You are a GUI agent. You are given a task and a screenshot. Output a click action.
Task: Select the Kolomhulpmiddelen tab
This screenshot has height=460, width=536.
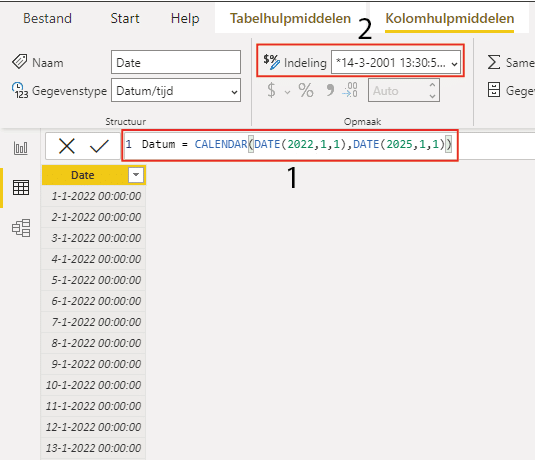click(450, 18)
